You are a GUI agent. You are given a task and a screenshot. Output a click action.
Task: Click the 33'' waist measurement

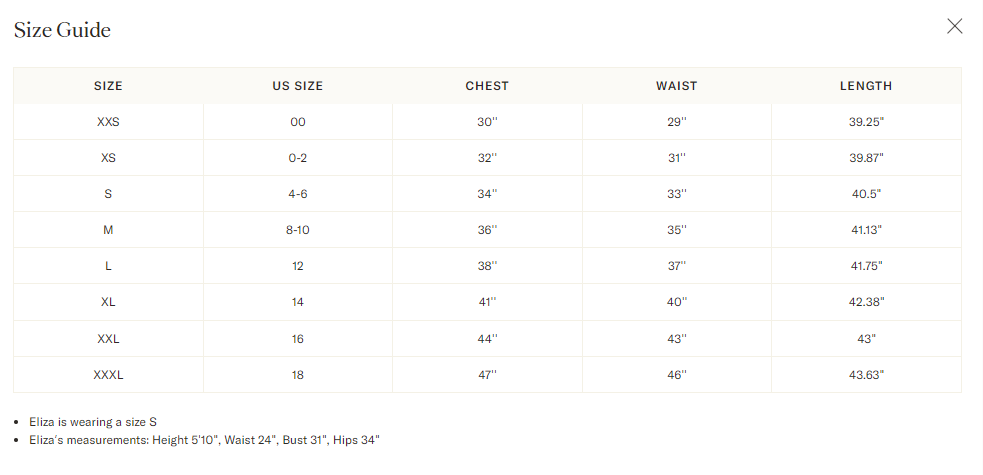677,194
